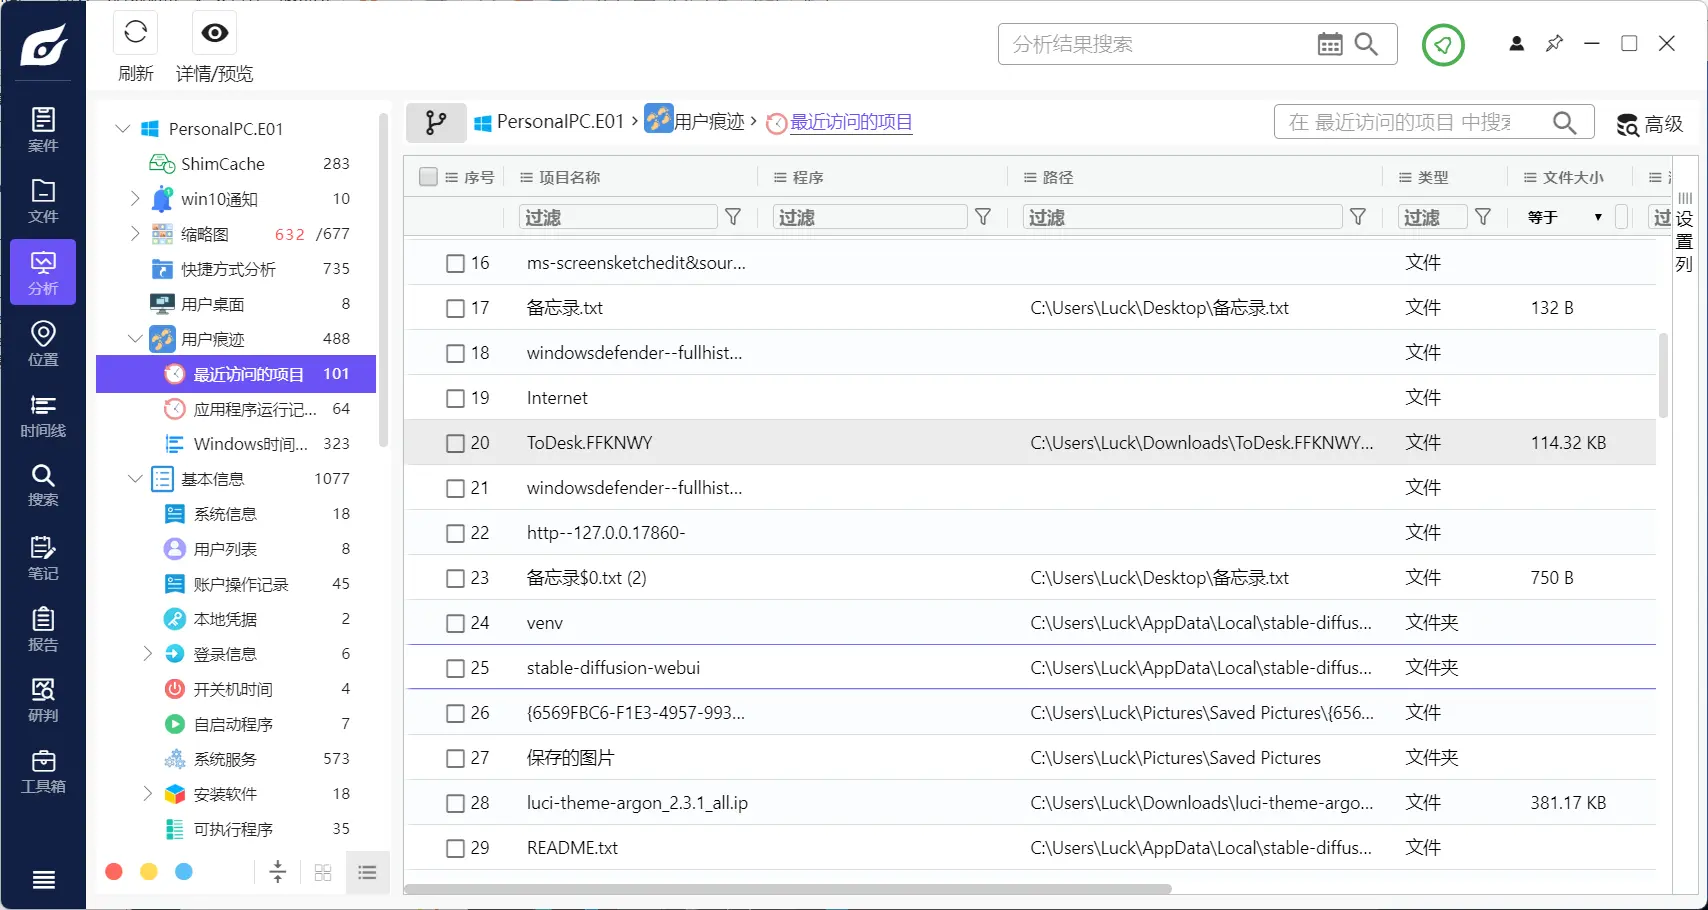Click the hamburger menu at sidebar bottom

click(x=43, y=880)
